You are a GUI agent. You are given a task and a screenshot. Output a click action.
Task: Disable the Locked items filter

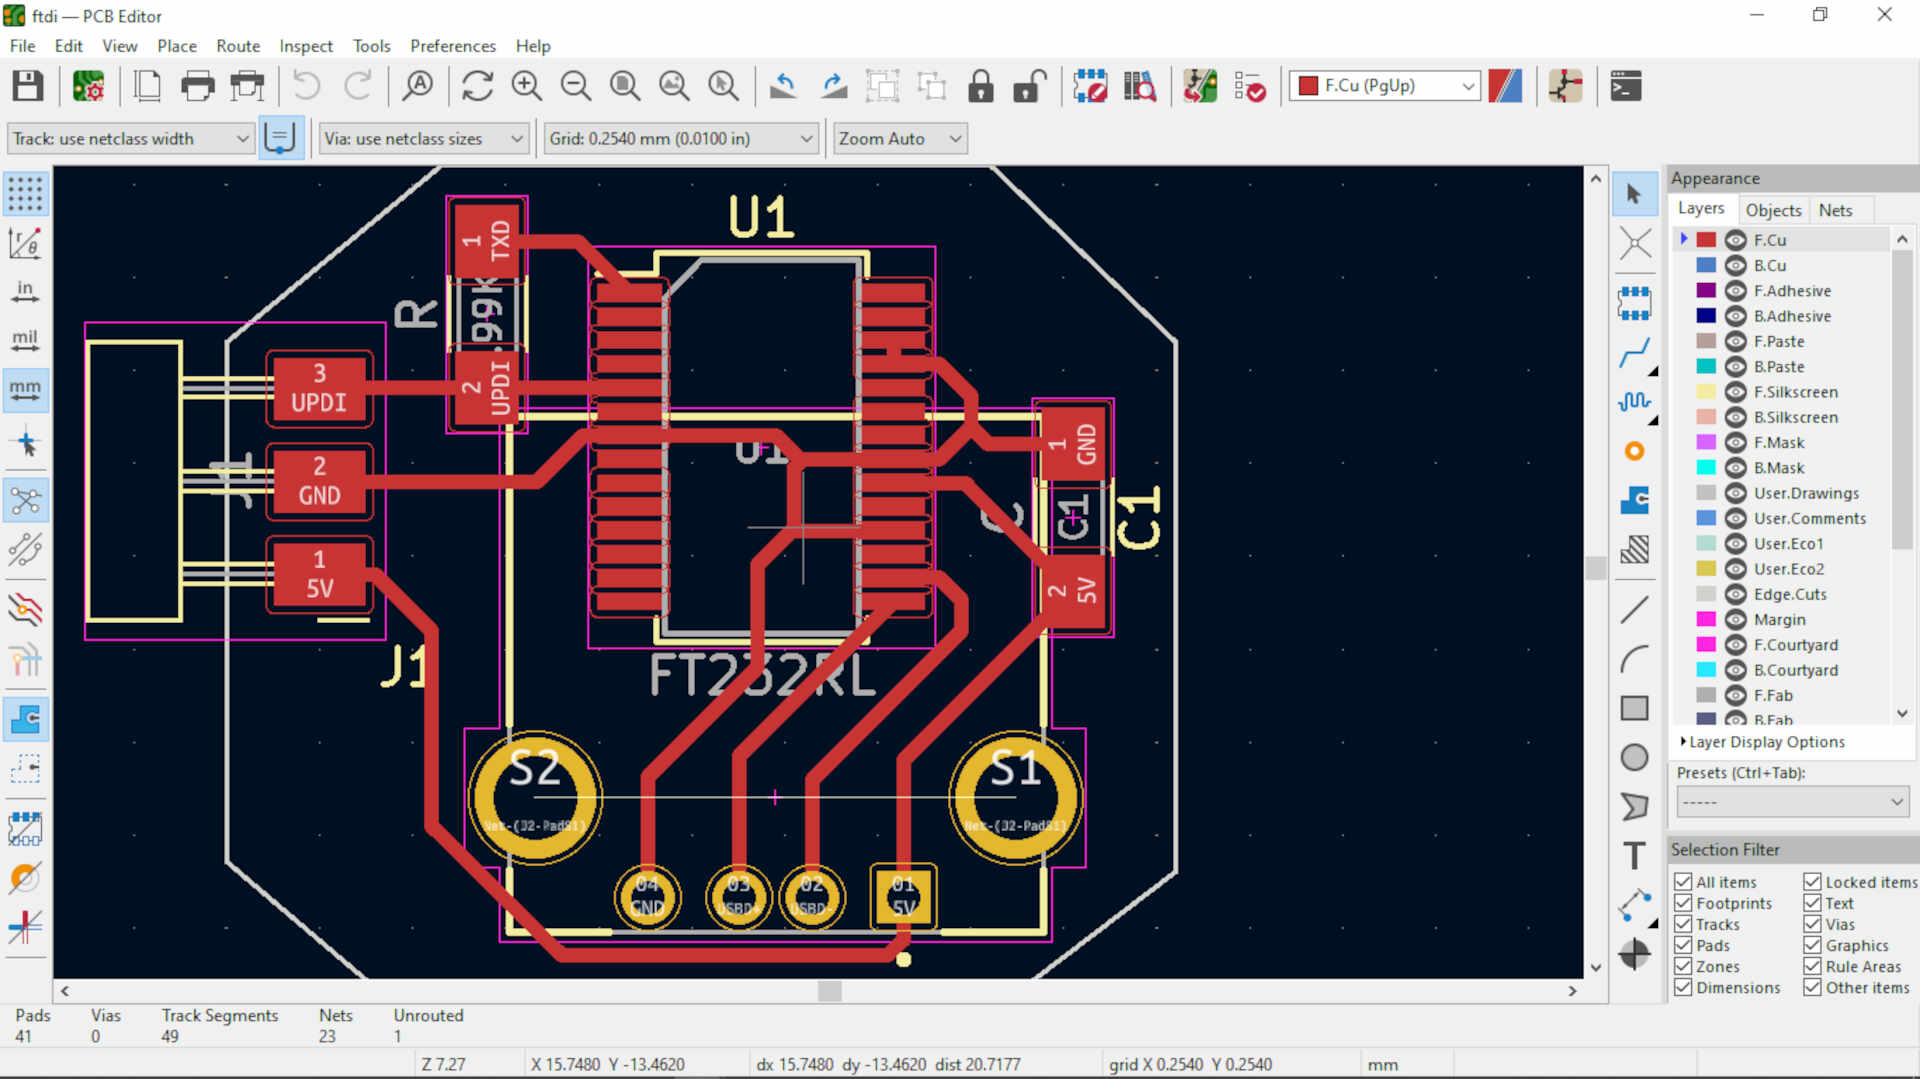pos(1812,882)
